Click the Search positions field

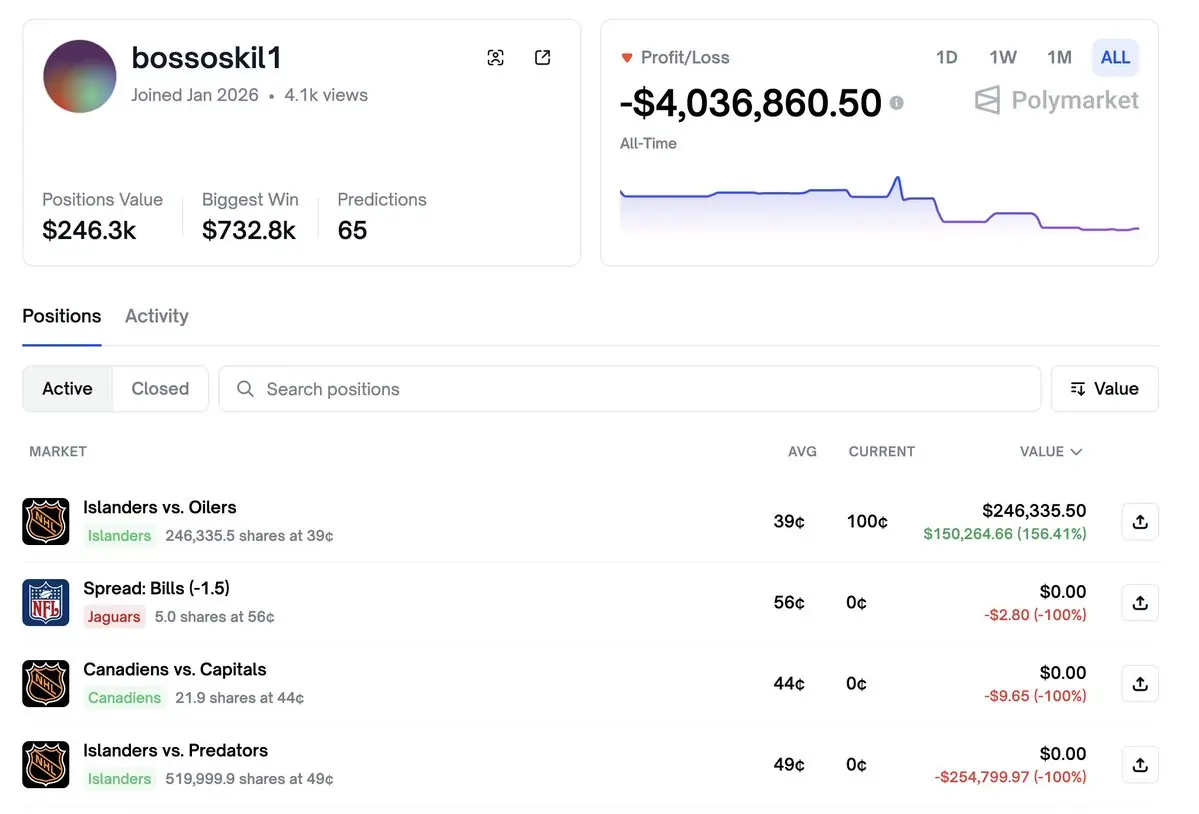(x=630, y=389)
